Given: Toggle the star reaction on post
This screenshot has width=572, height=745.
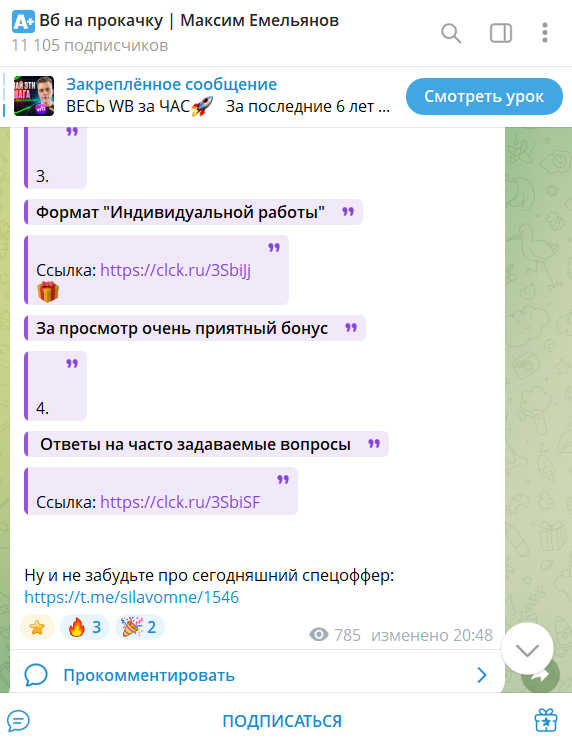Looking at the screenshot, I should (x=37, y=627).
